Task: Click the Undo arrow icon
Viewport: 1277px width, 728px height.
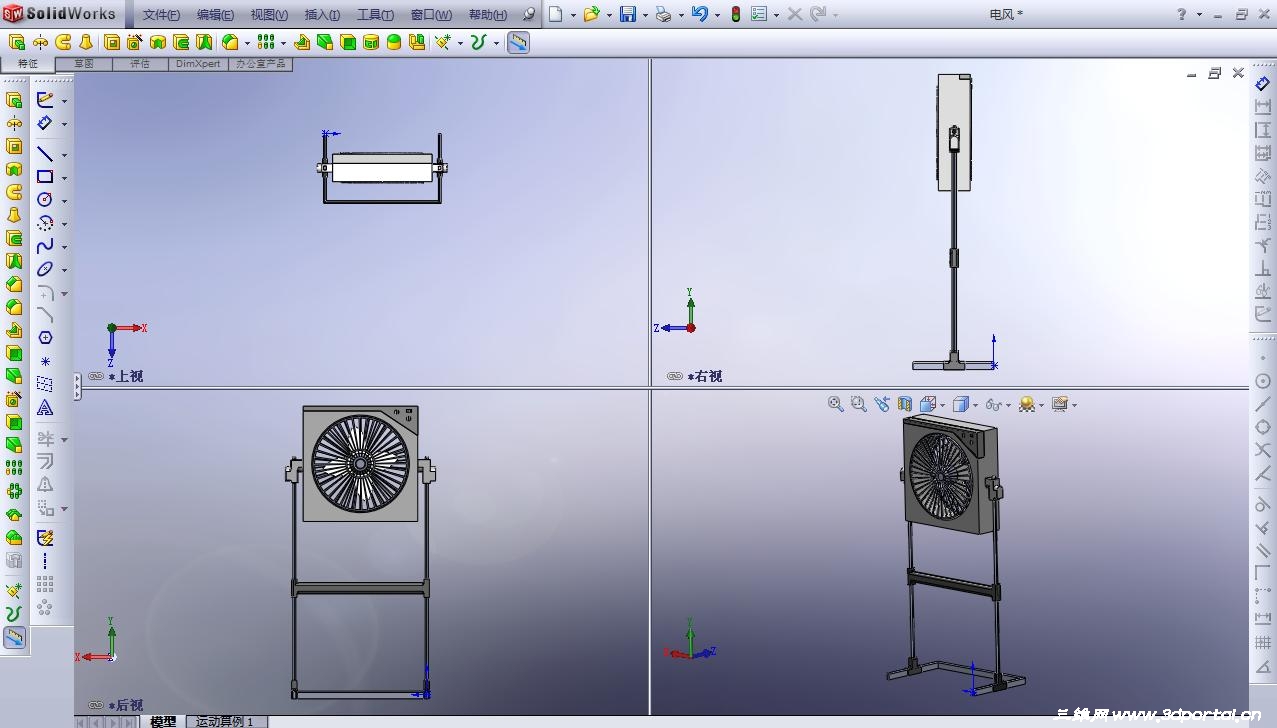Action: (699, 14)
